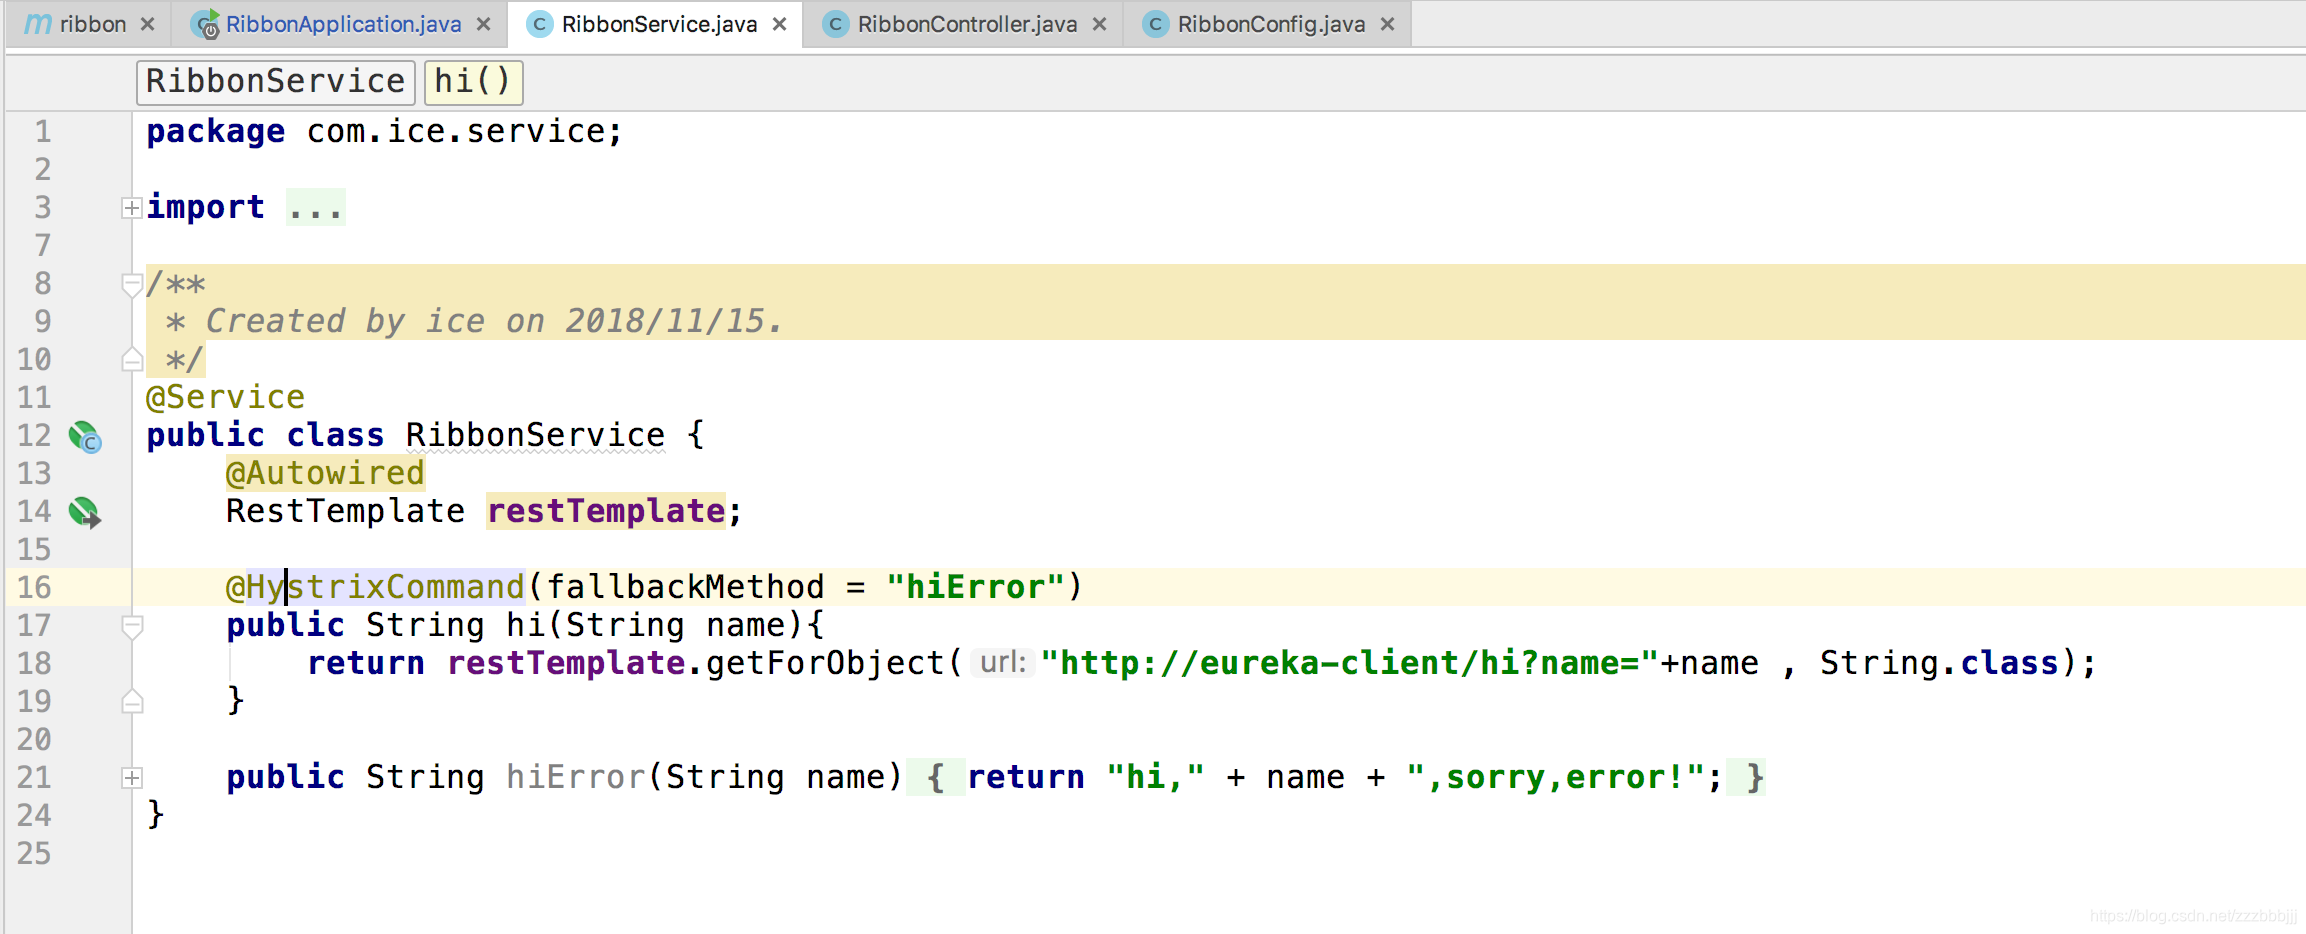The width and height of the screenshot is (2306, 934).
Task: Click the hiError method name on line 21
Action: (576, 777)
